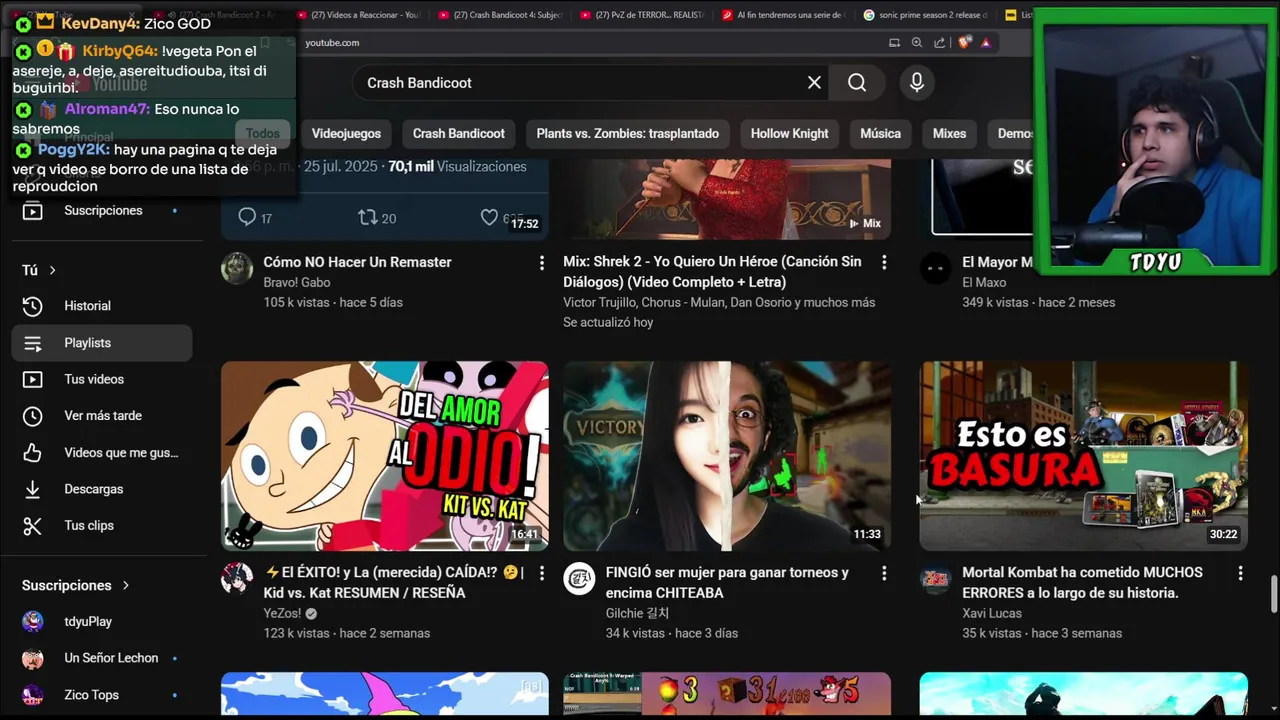Open the Mix: Shrek 2 title link
1280x720 pixels.
tap(712, 272)
